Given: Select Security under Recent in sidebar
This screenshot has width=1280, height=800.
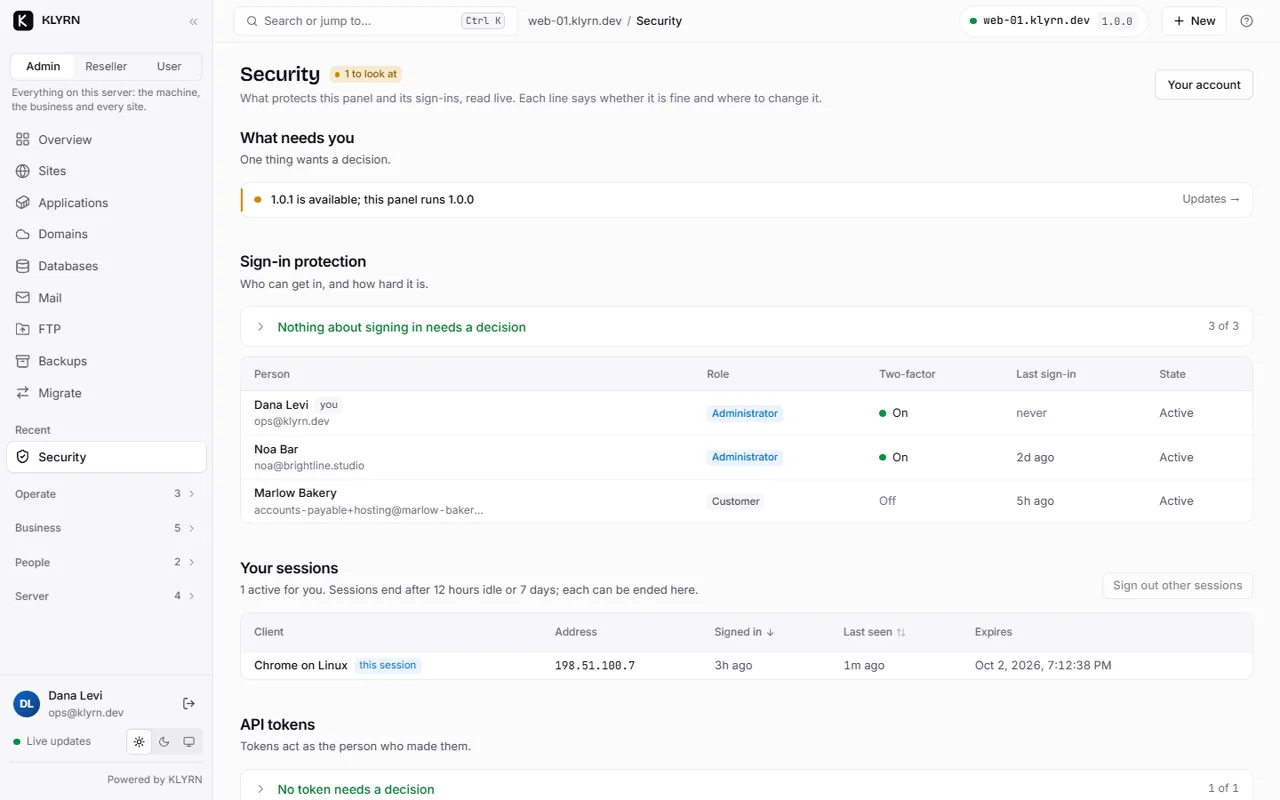Looking at the screenshot, I should click(106, 457).
